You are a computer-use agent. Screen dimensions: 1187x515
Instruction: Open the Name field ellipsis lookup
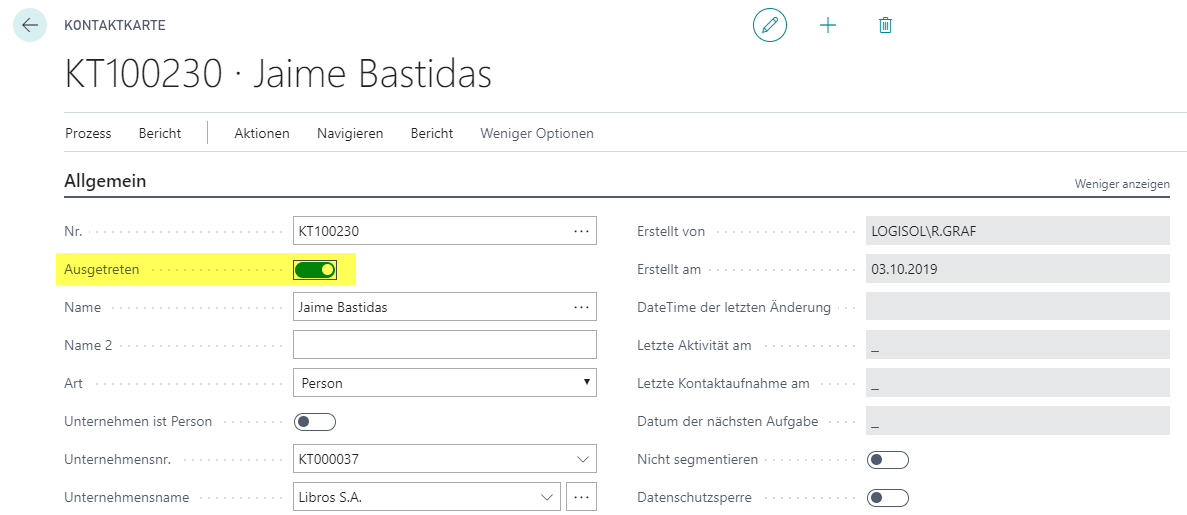tap(581, 307)
